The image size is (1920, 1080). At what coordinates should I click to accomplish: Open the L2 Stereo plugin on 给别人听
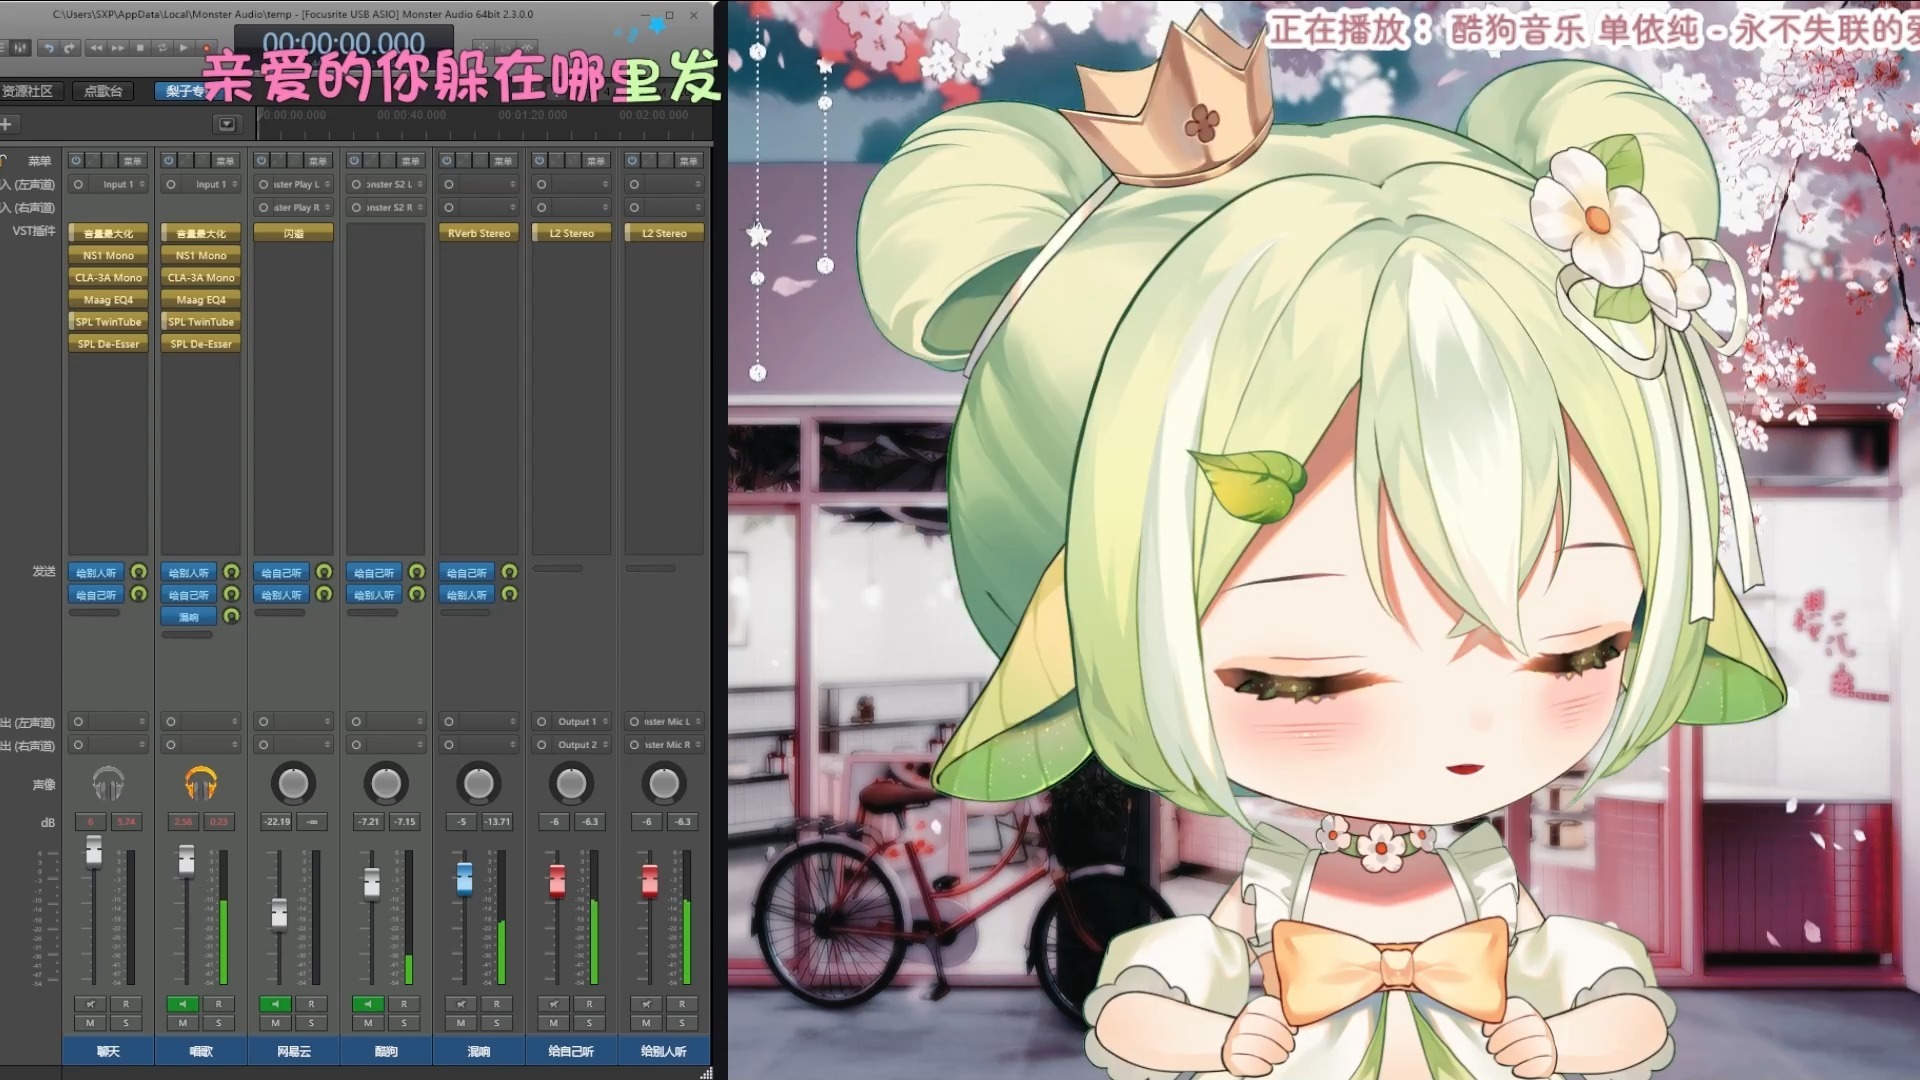coord(664,233)
